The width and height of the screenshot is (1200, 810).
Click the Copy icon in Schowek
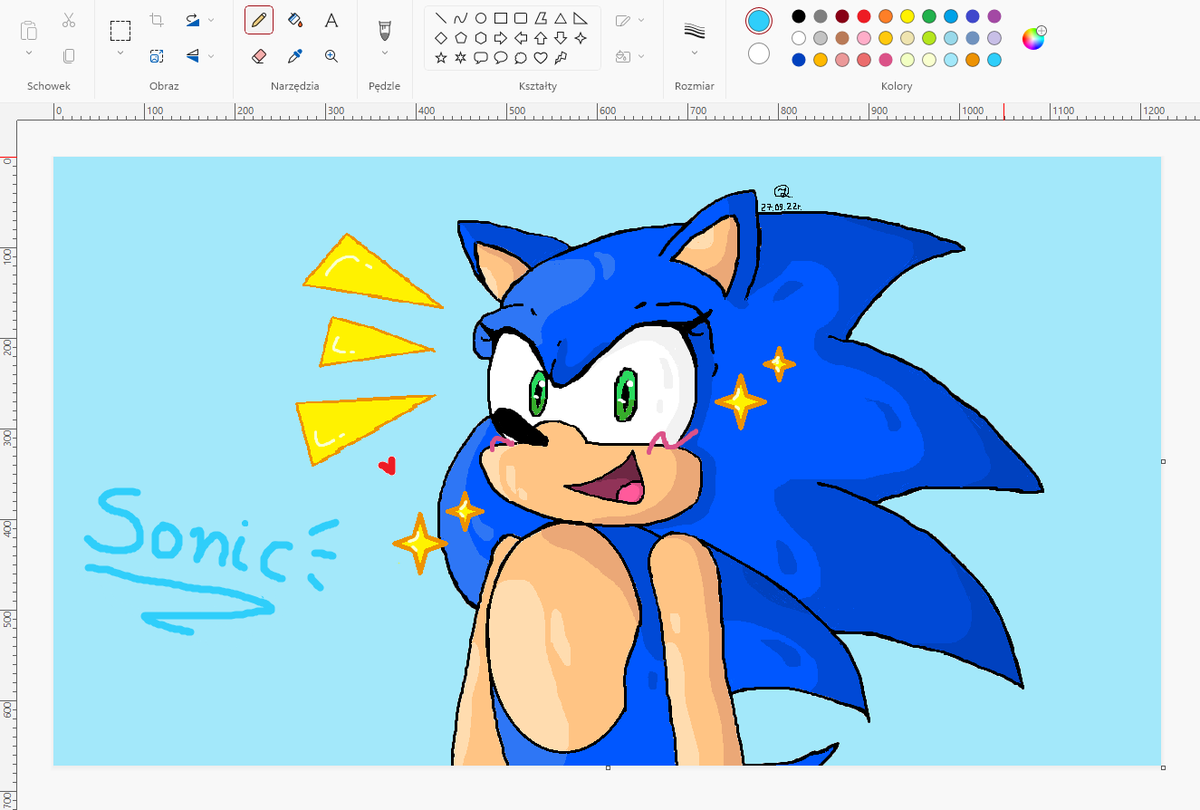(x=68, y=56)
